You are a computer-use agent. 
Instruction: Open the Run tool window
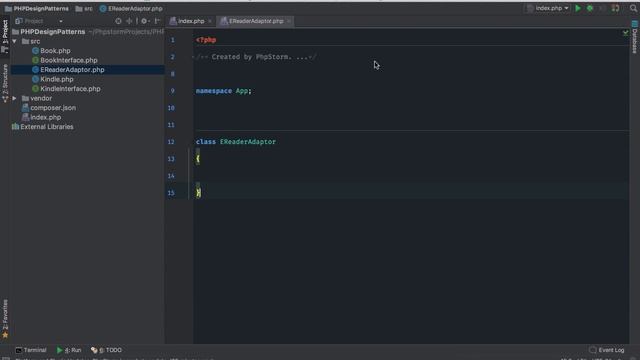pos(69,350)
